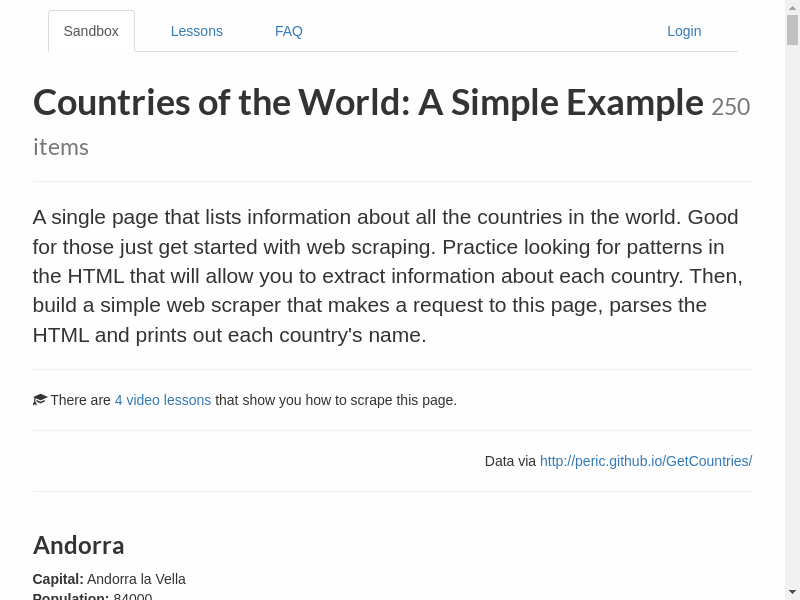Follow the GetCountries data source link

(646, 461)
